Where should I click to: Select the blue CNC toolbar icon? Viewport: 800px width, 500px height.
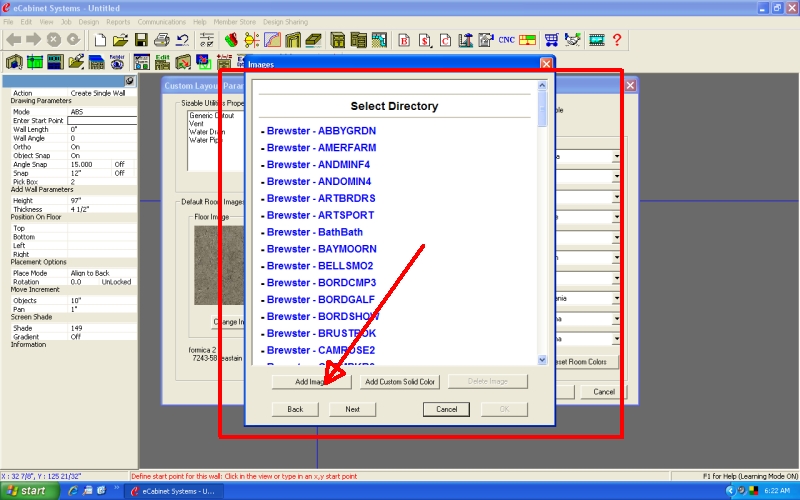[506, 40]
